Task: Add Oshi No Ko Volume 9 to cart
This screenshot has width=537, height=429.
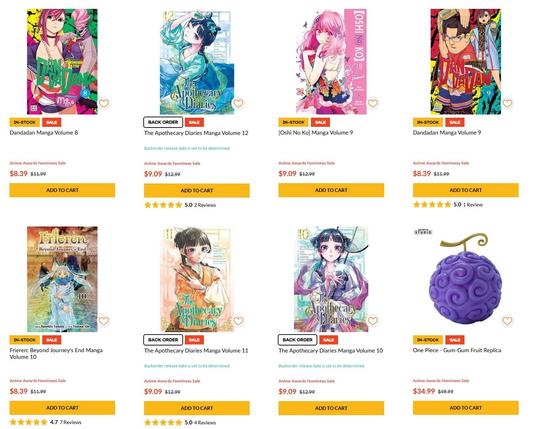Action: [x=331, y=190]
